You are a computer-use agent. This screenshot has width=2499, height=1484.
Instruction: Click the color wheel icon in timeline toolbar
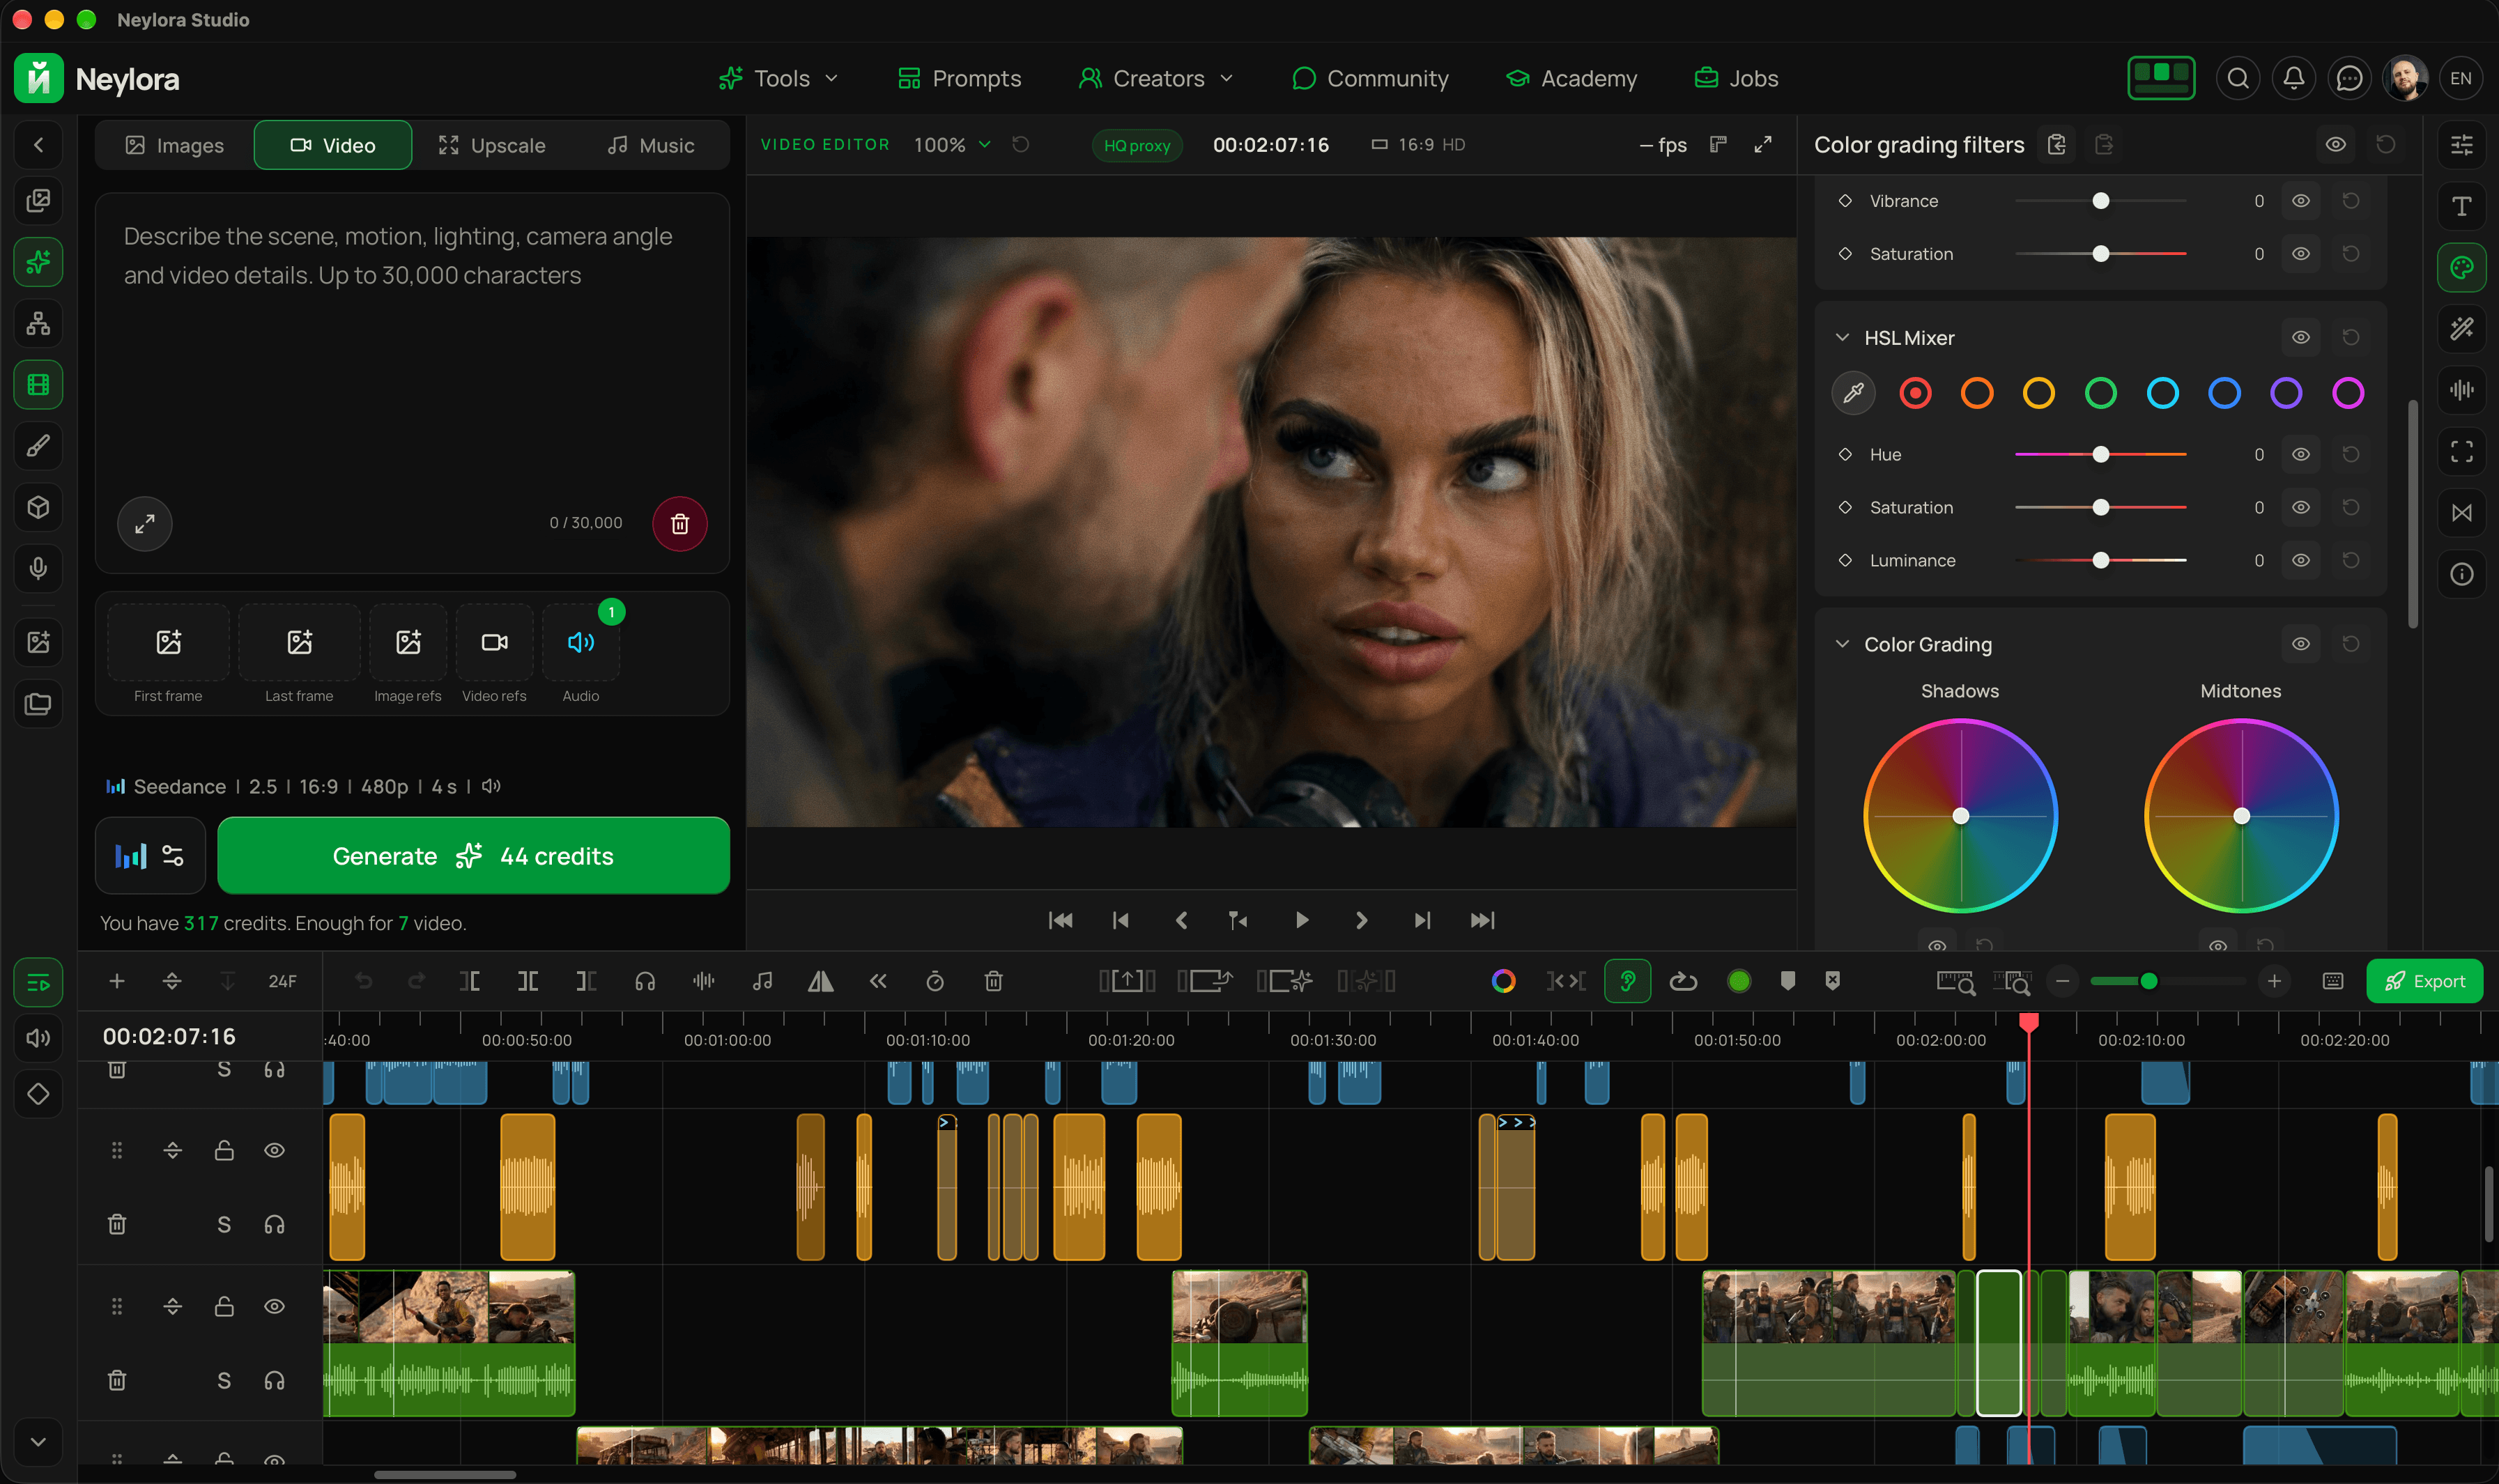pos(1503,981)
